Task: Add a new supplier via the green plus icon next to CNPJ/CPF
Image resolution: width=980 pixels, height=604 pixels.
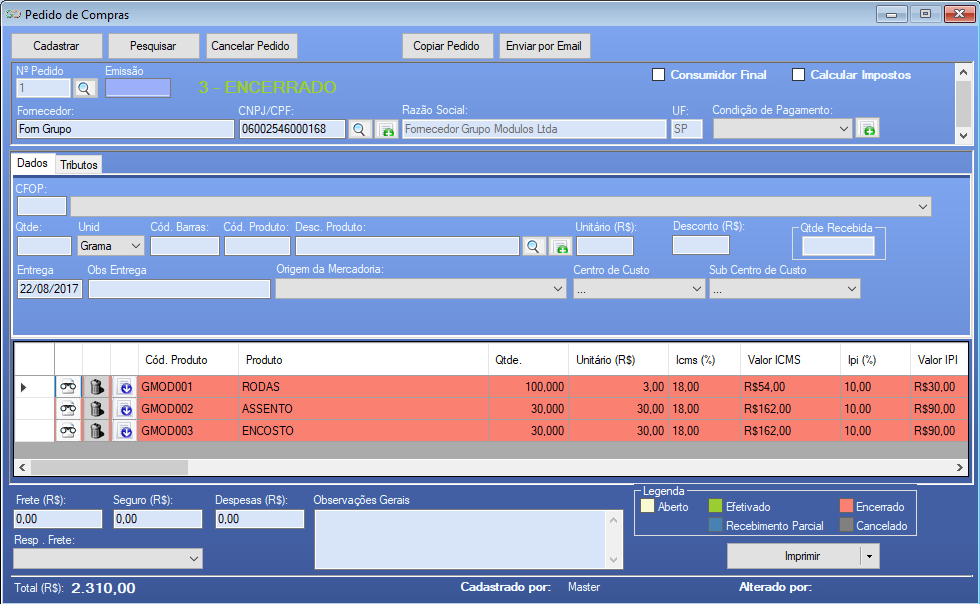Action: tap(387, 129)
